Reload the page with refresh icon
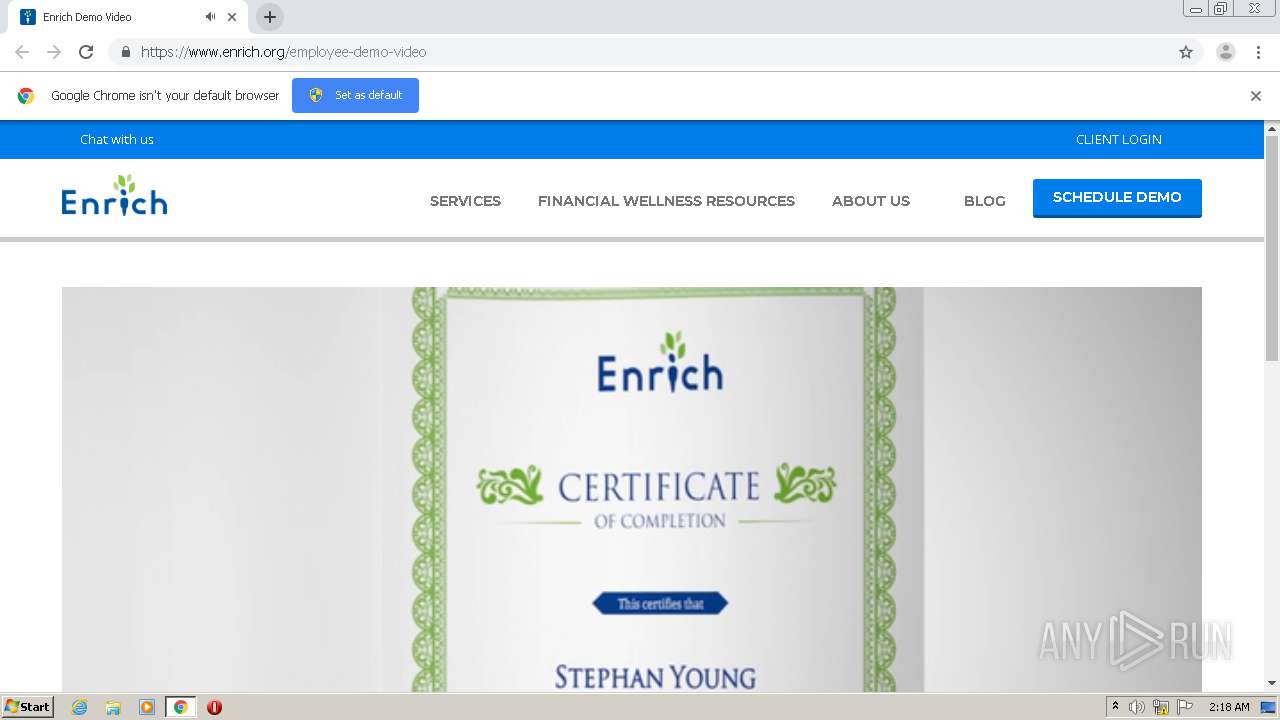 pos(86,52)
